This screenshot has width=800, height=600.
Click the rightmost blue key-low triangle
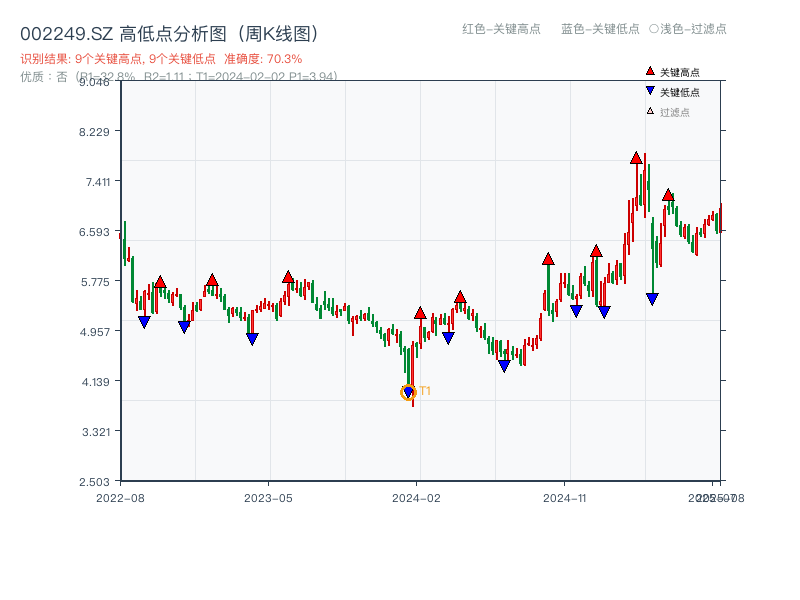point(652,299)
